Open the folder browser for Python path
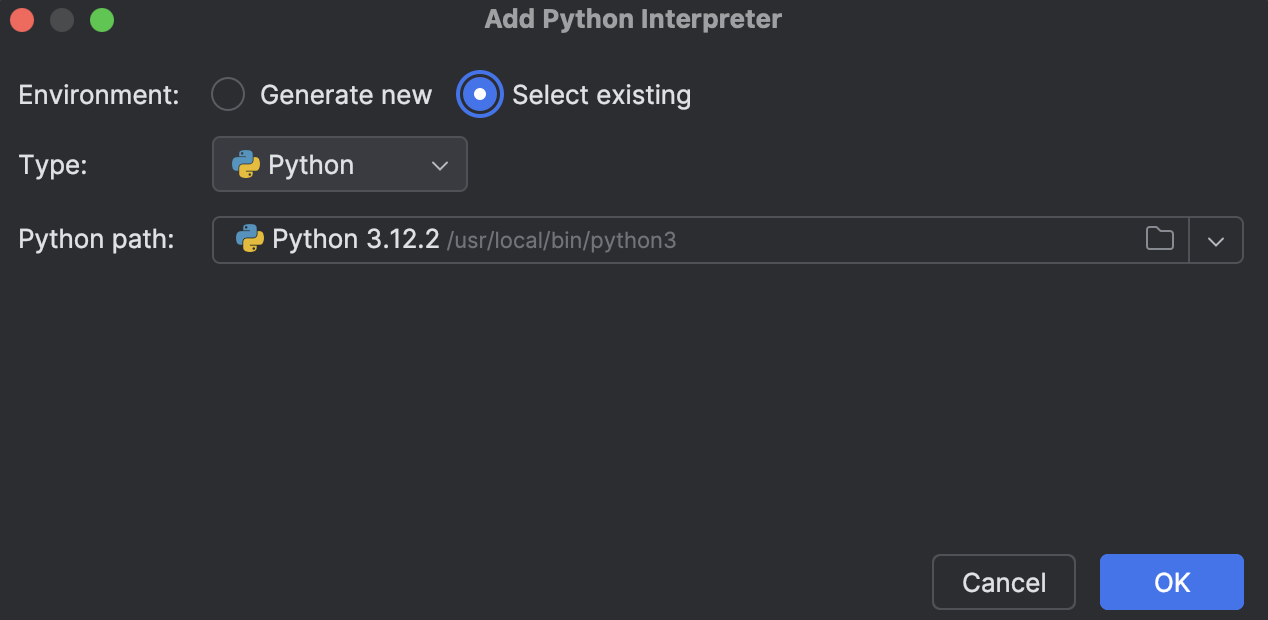This screenshot has width=1268, height=620. pos(1159,240)
